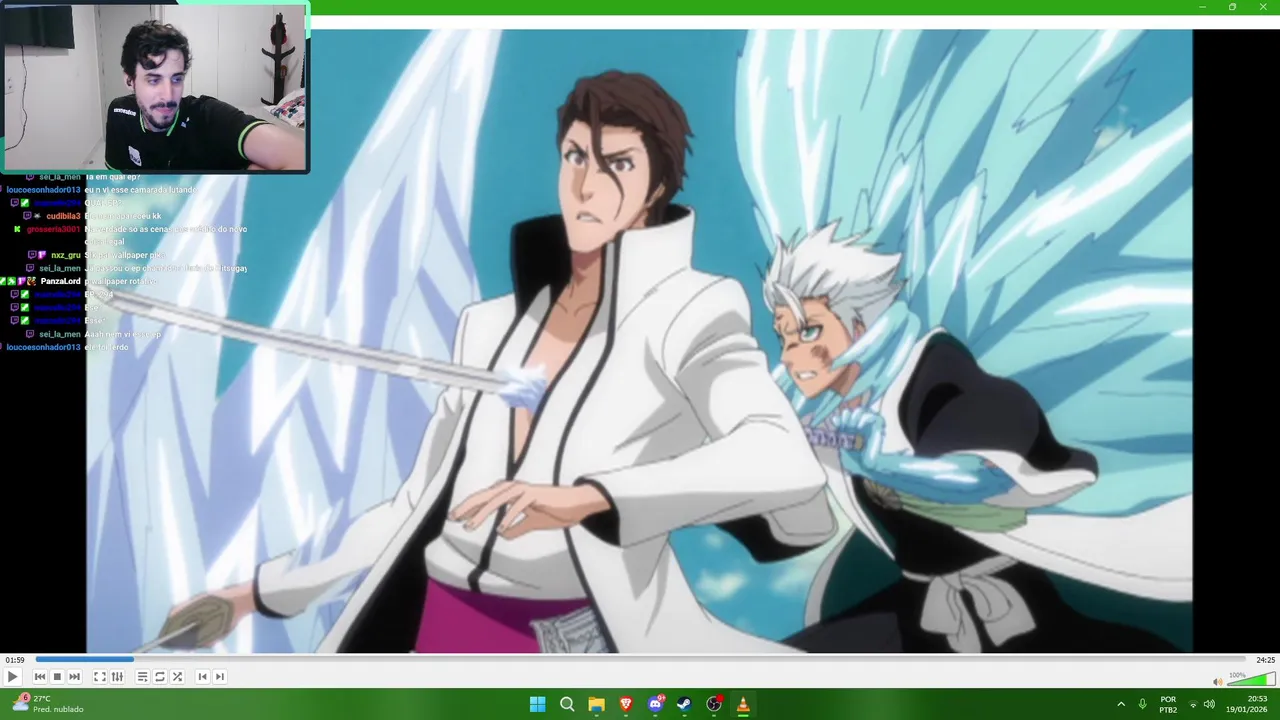Toggle shuffle random playback in VLC
Screen dimensions: 1280x720
177,677
